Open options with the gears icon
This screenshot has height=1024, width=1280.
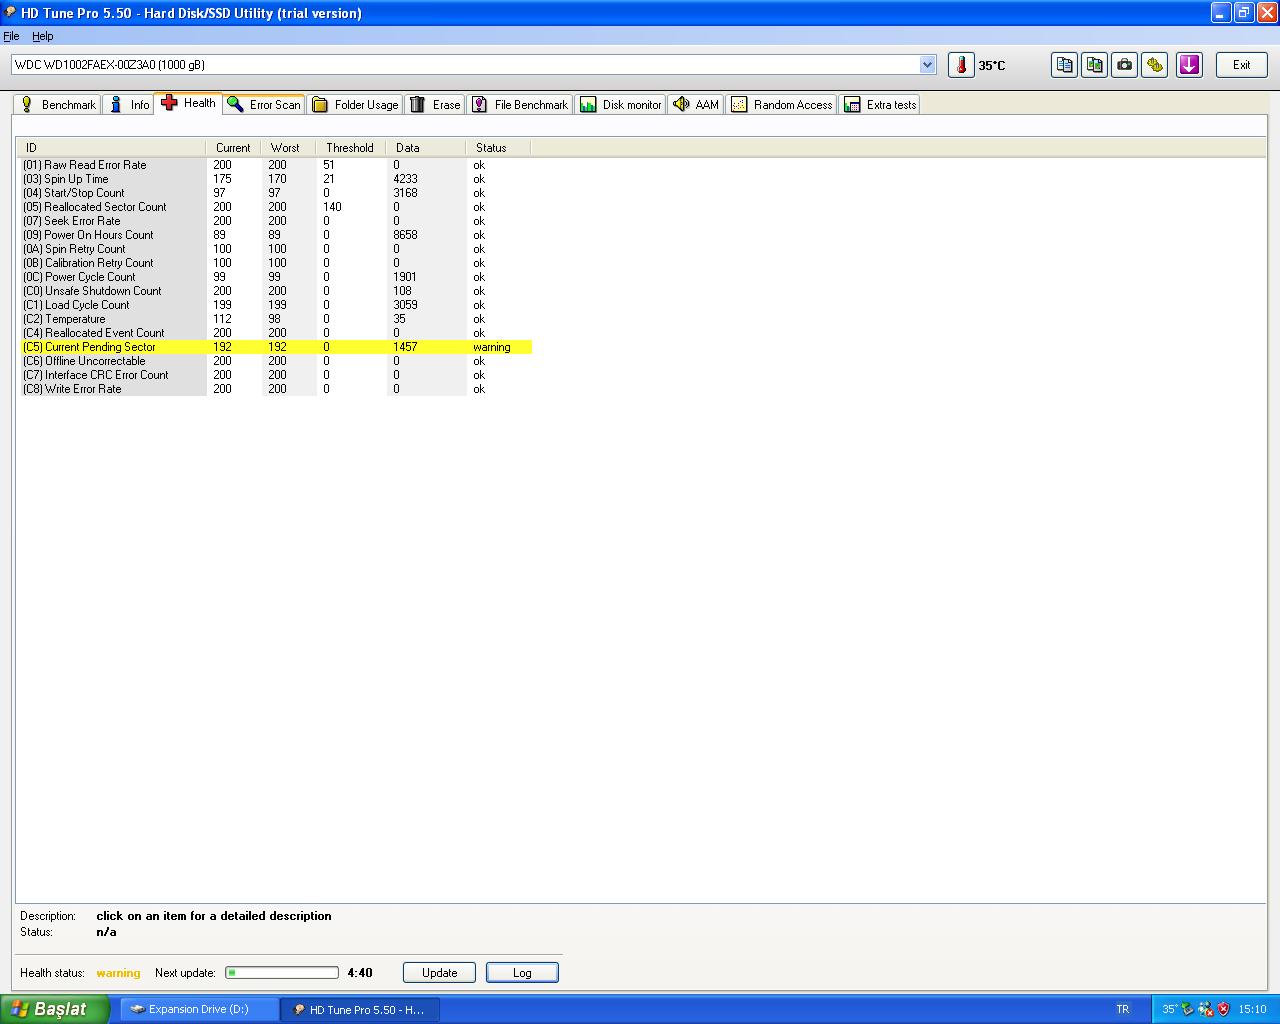(1155, 65)
